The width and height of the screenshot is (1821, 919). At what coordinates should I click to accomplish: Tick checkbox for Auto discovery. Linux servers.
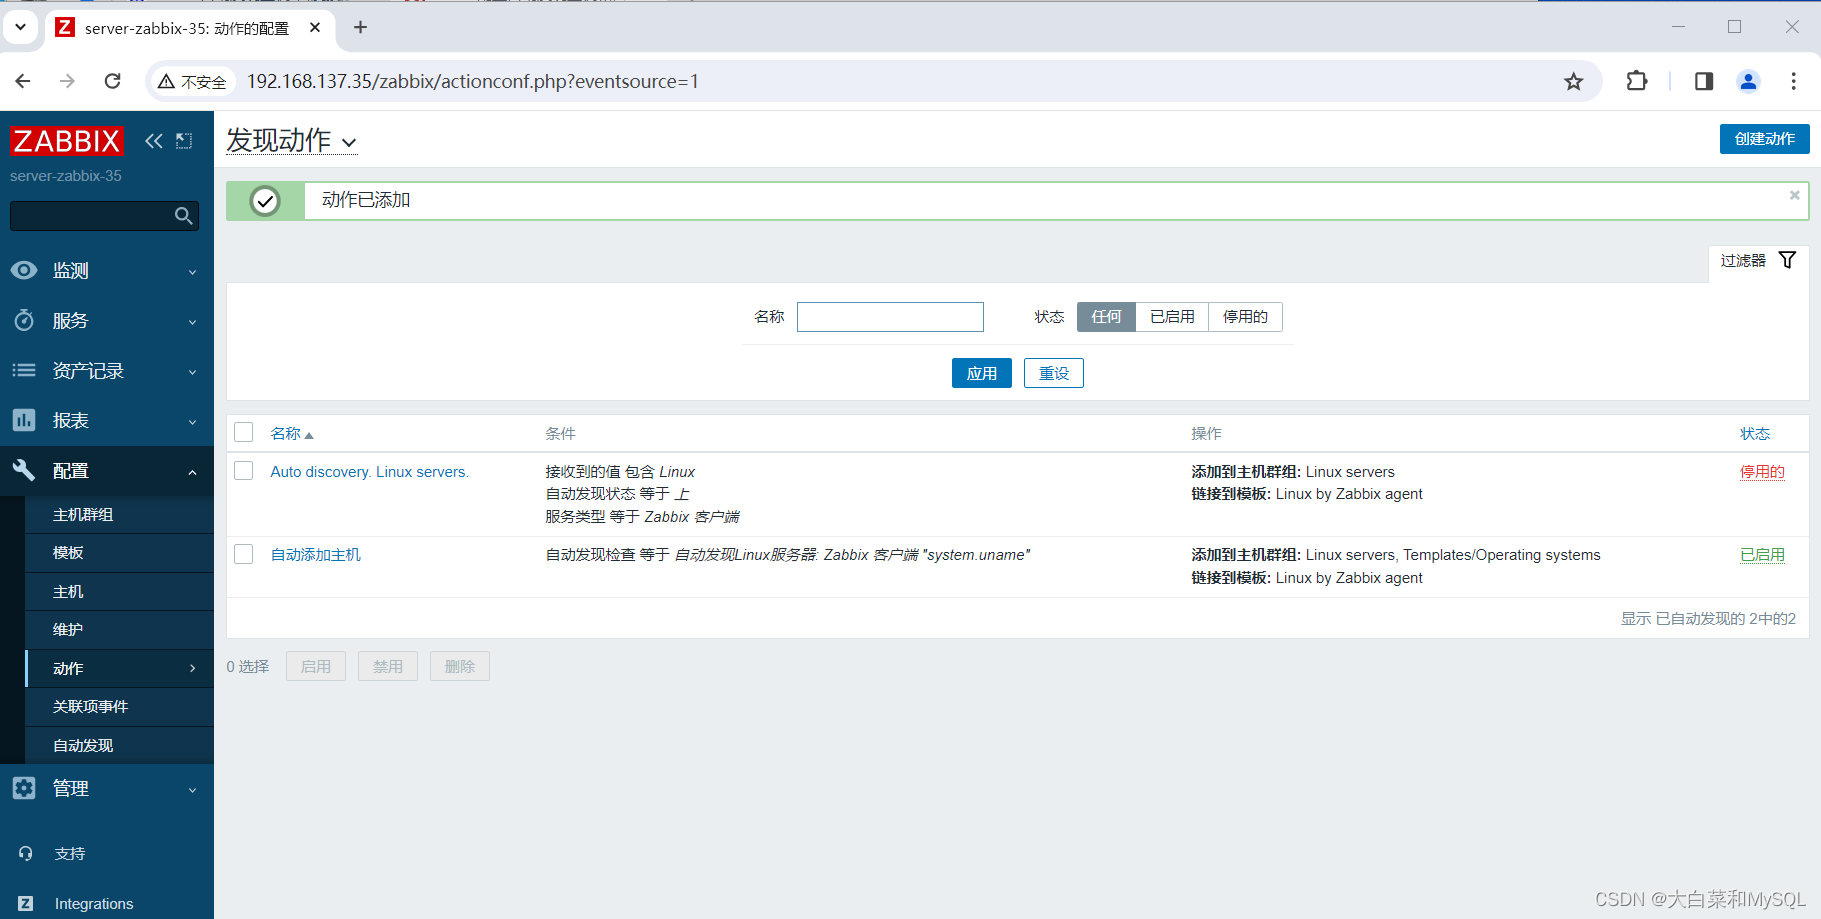coord(244,470)
